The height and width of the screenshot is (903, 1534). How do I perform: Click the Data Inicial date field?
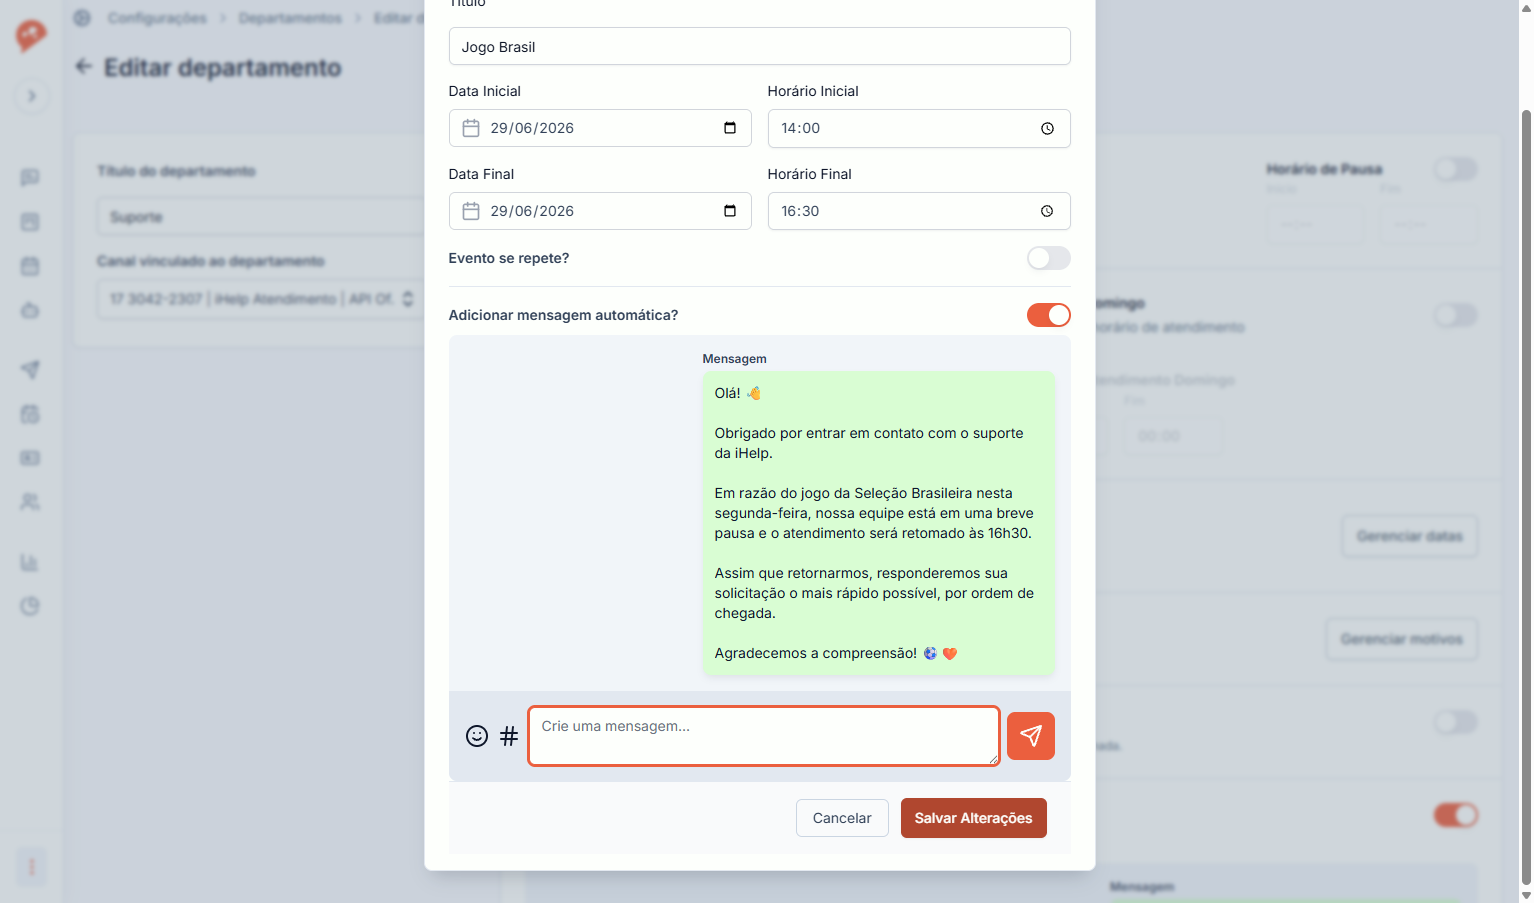click(x=600, y=128)
